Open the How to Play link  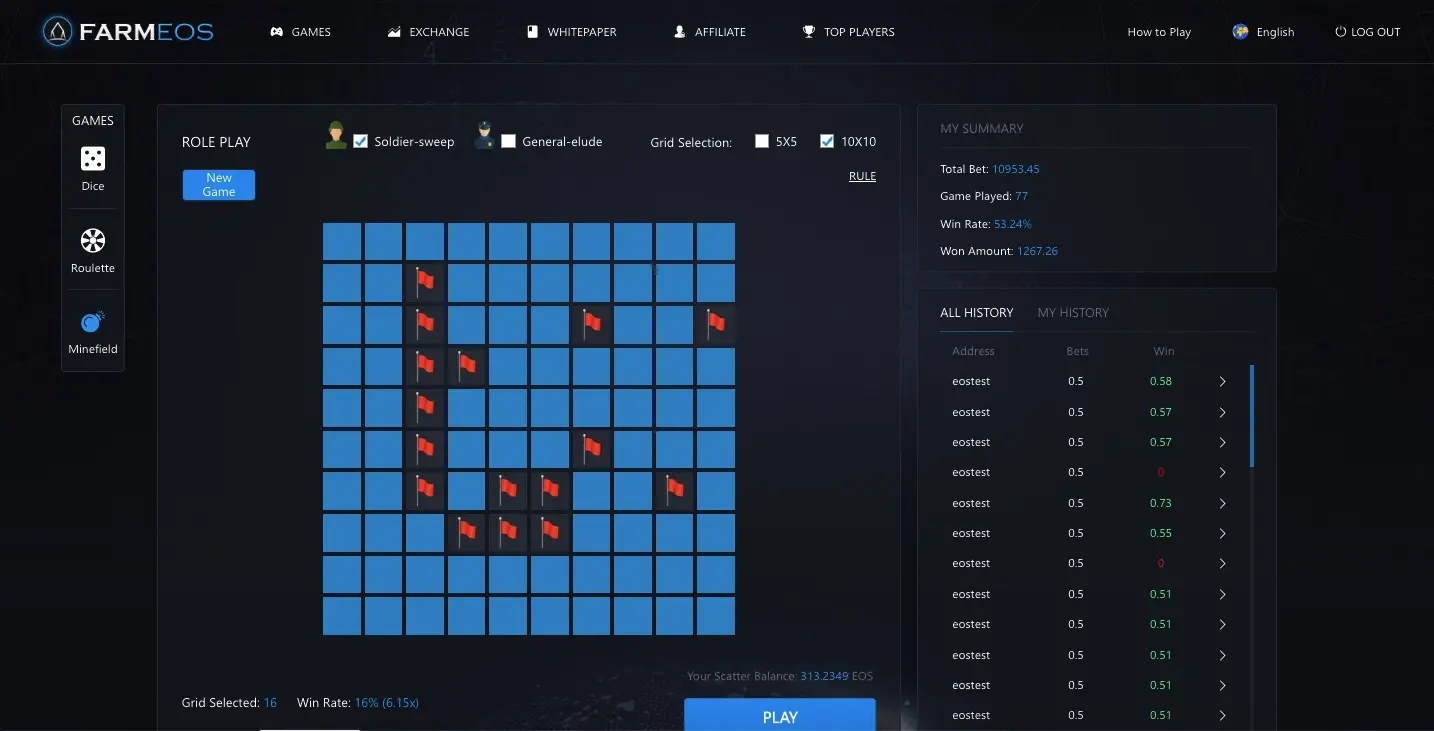click(1159, 32)
